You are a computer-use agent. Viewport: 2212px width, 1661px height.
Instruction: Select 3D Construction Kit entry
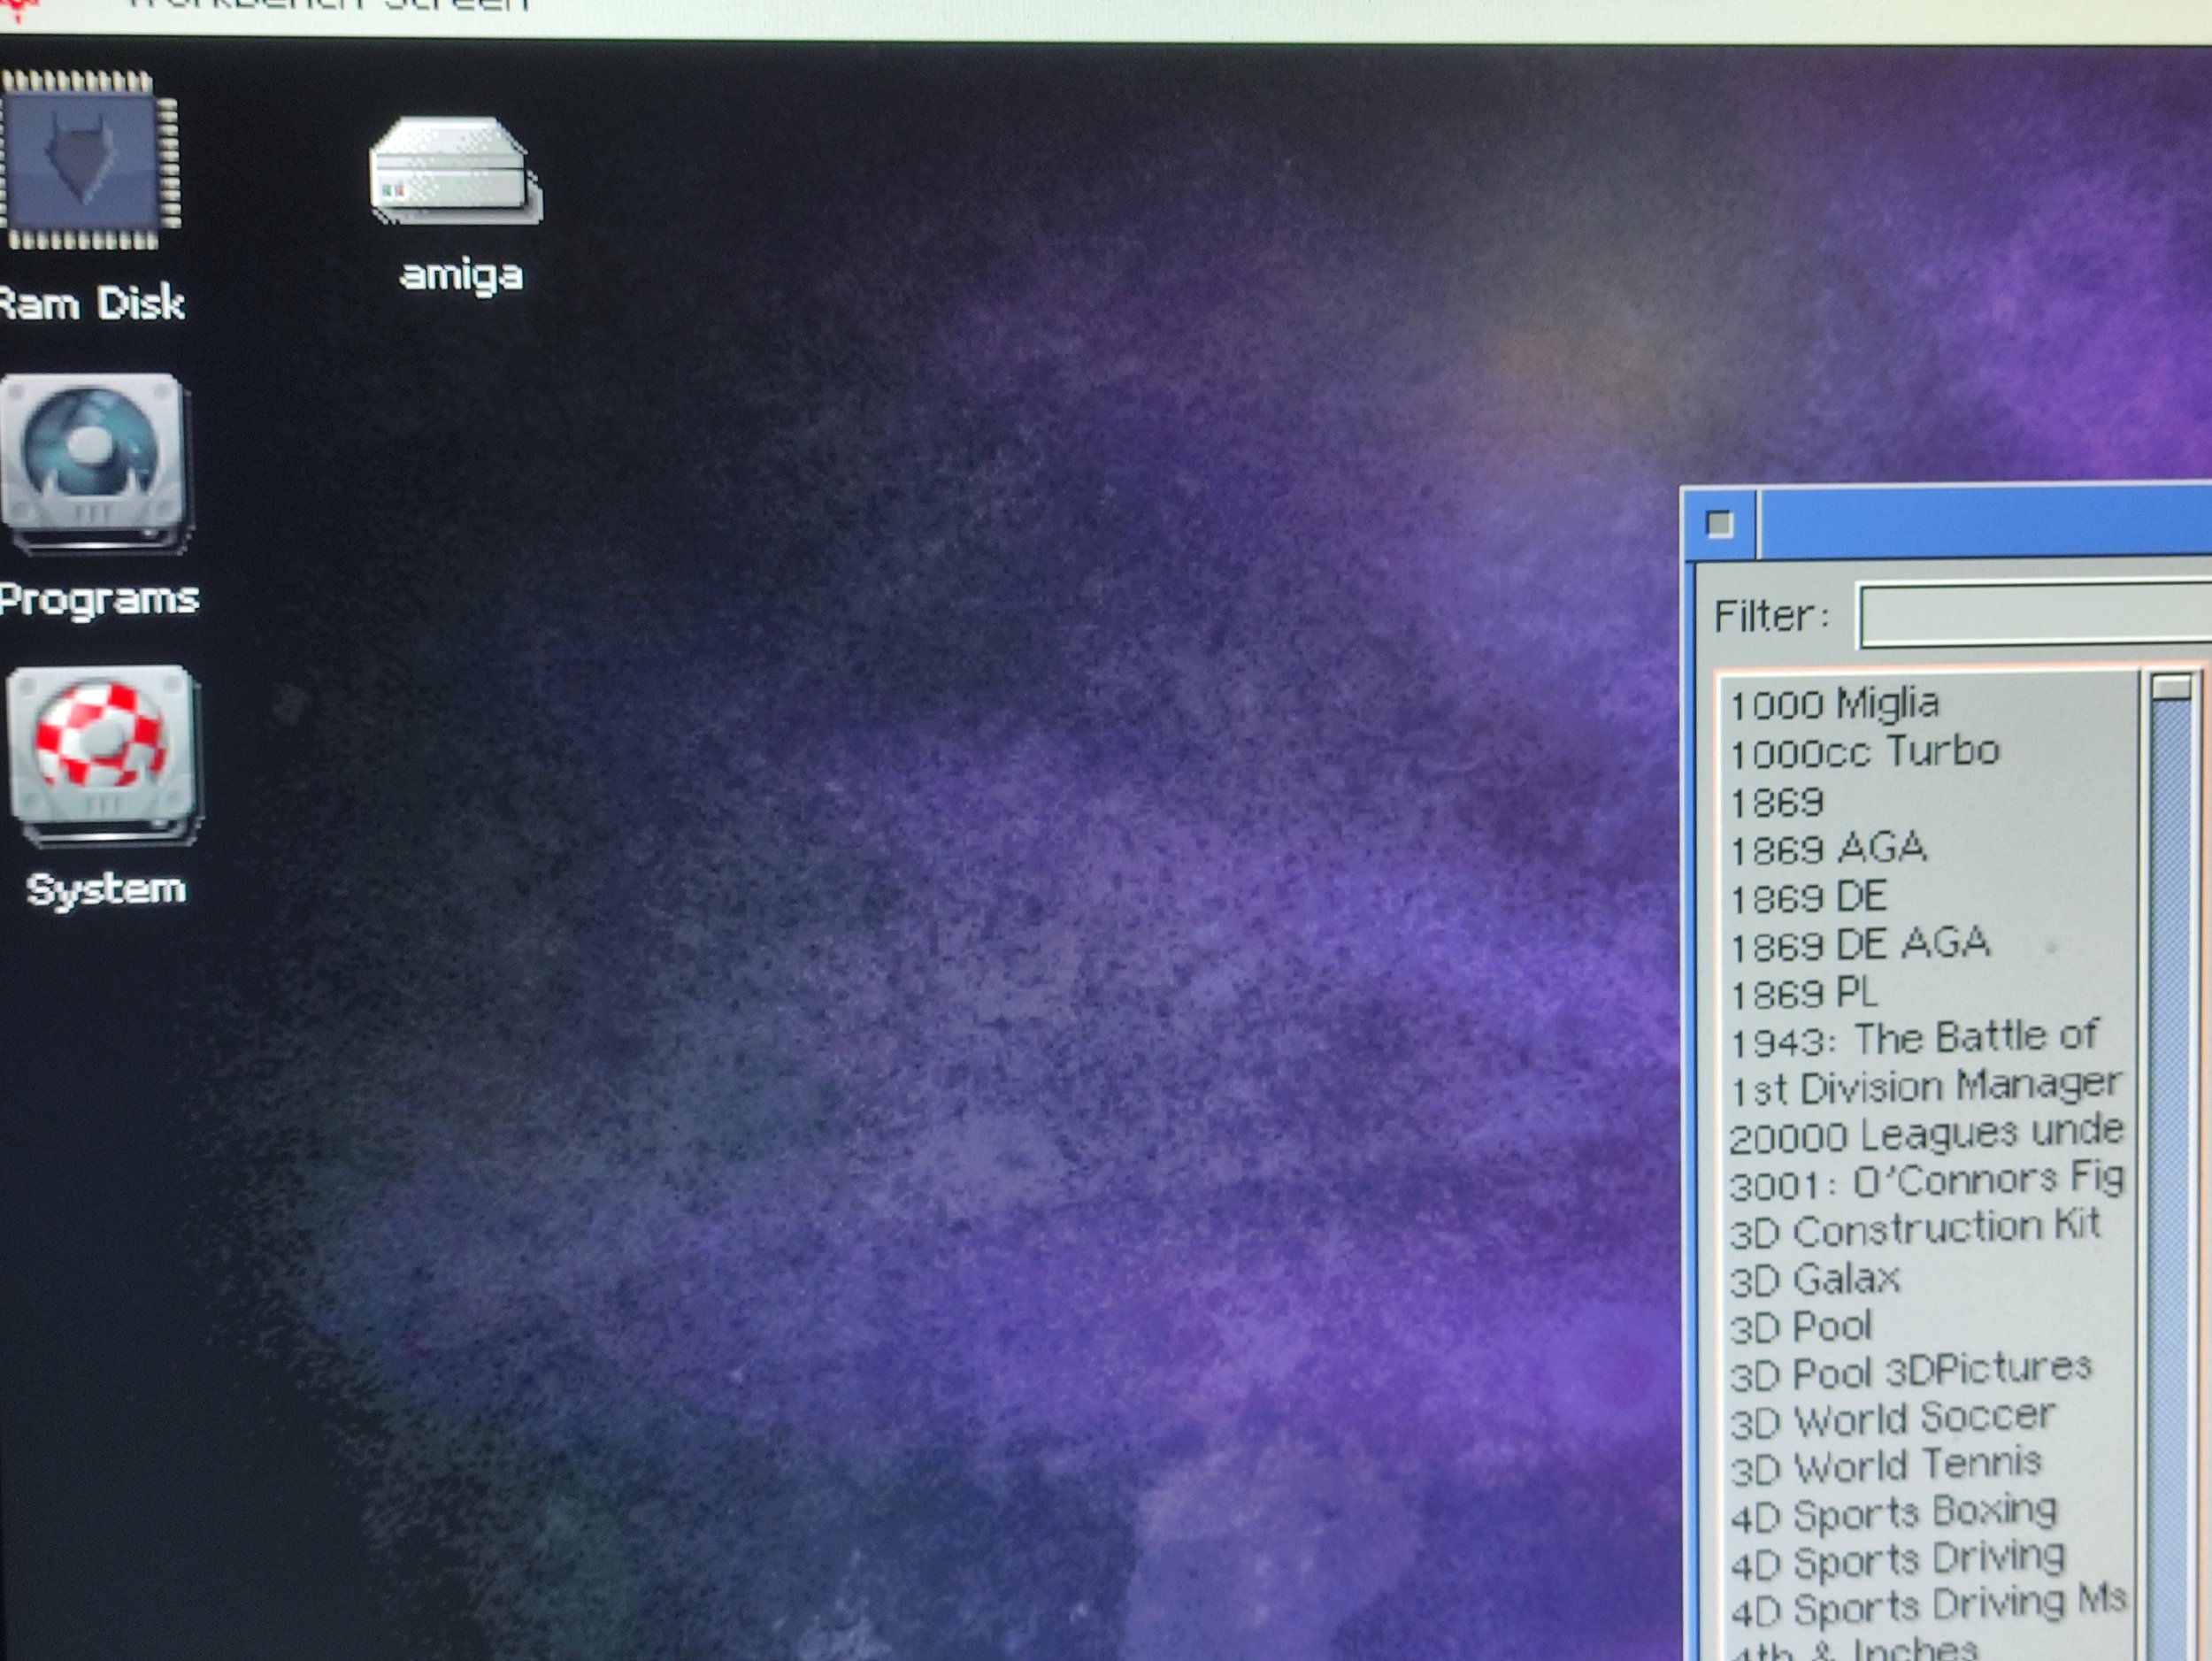point(1914,1229)
